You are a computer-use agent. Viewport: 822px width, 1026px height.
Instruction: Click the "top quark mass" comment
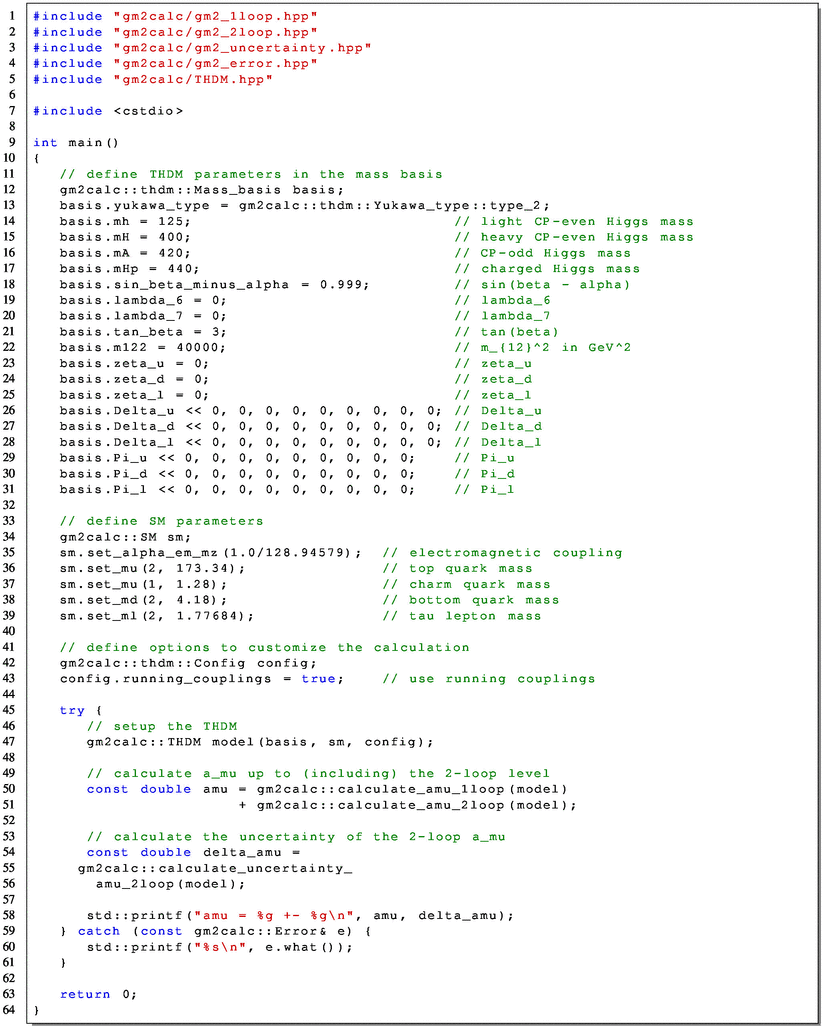click(x=470, y=569)
